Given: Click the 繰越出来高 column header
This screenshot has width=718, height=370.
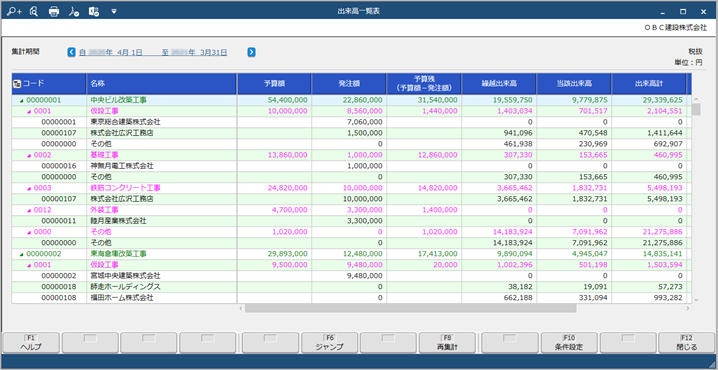Looking at the screenshot, I should click(x=499, y=84).
